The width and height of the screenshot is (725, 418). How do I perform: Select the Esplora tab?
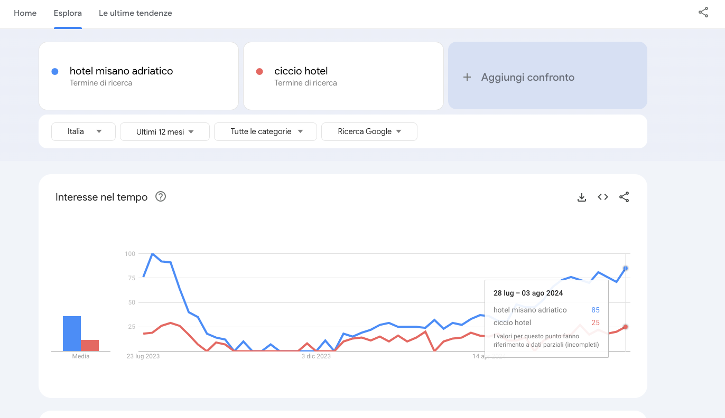(x=68, y=13)
